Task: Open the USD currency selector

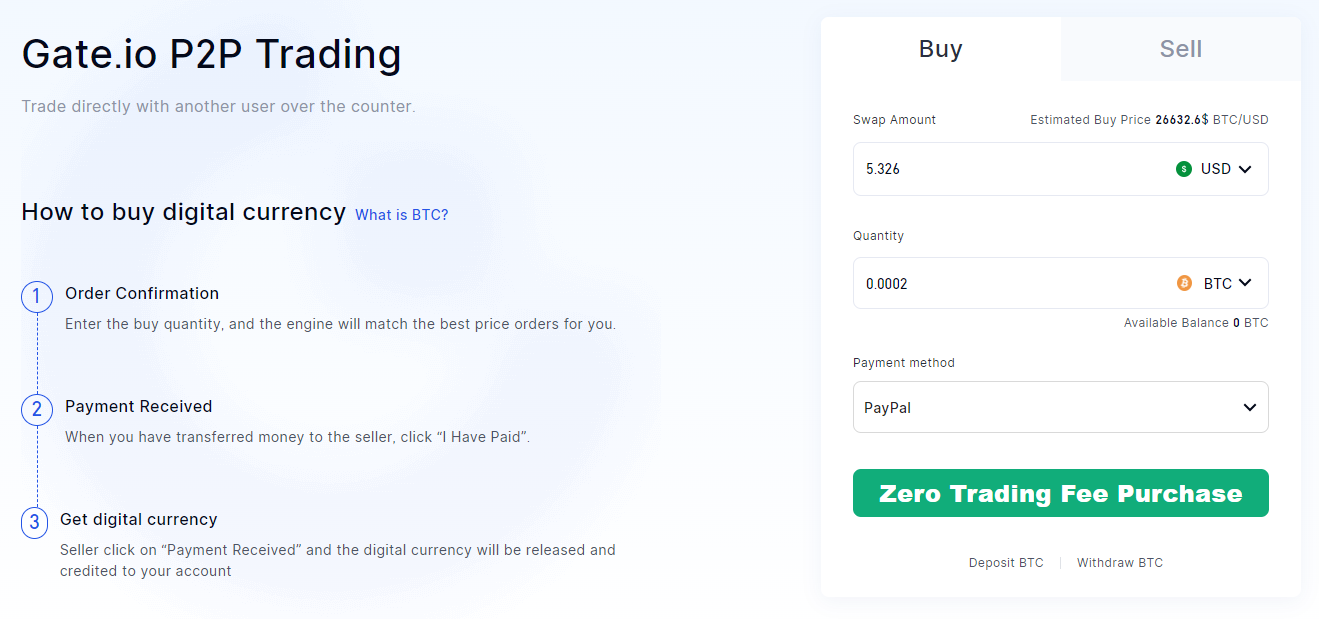Action: tap(1228, 169)
